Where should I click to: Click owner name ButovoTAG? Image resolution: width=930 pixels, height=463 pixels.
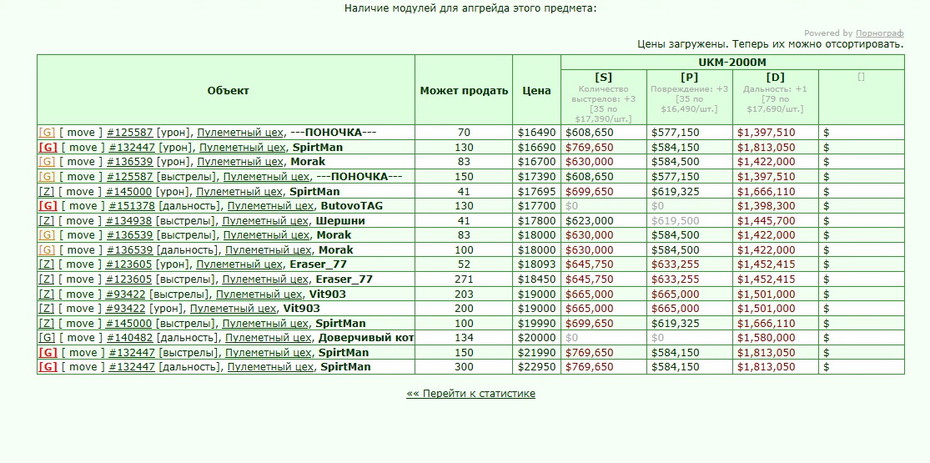352,206
